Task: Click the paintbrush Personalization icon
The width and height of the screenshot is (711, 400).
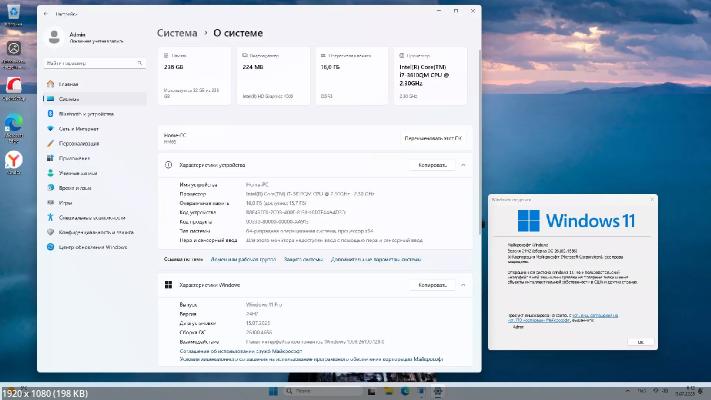Action: click(50, 143)
